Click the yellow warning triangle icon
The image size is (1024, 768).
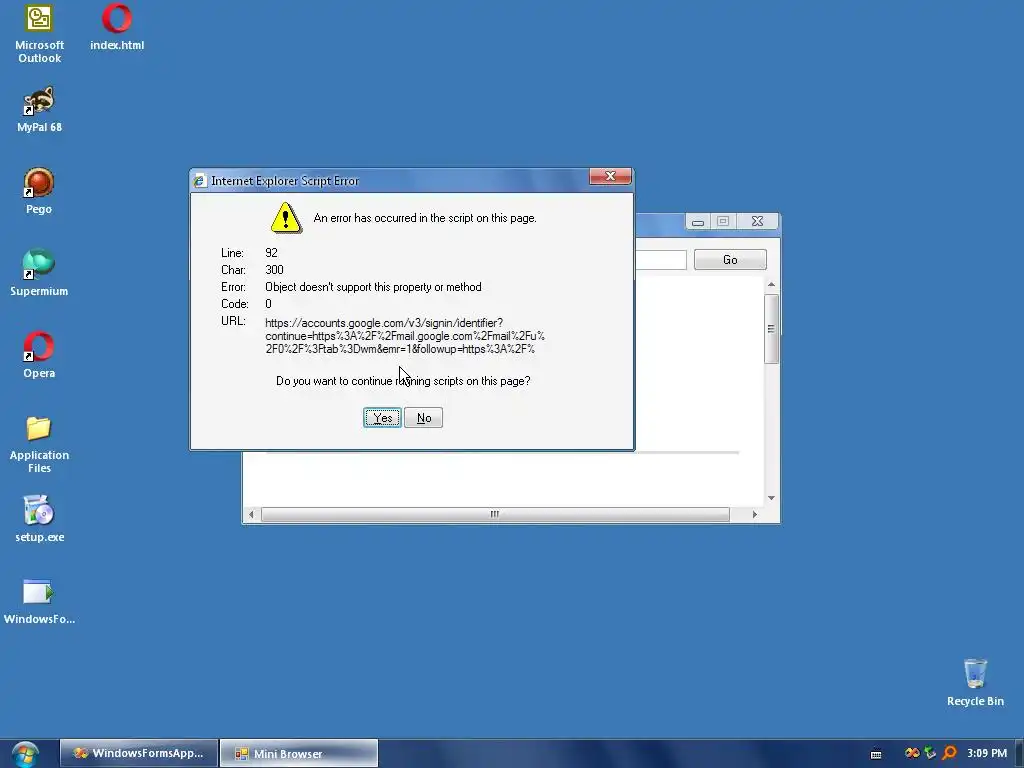(286, 217)
